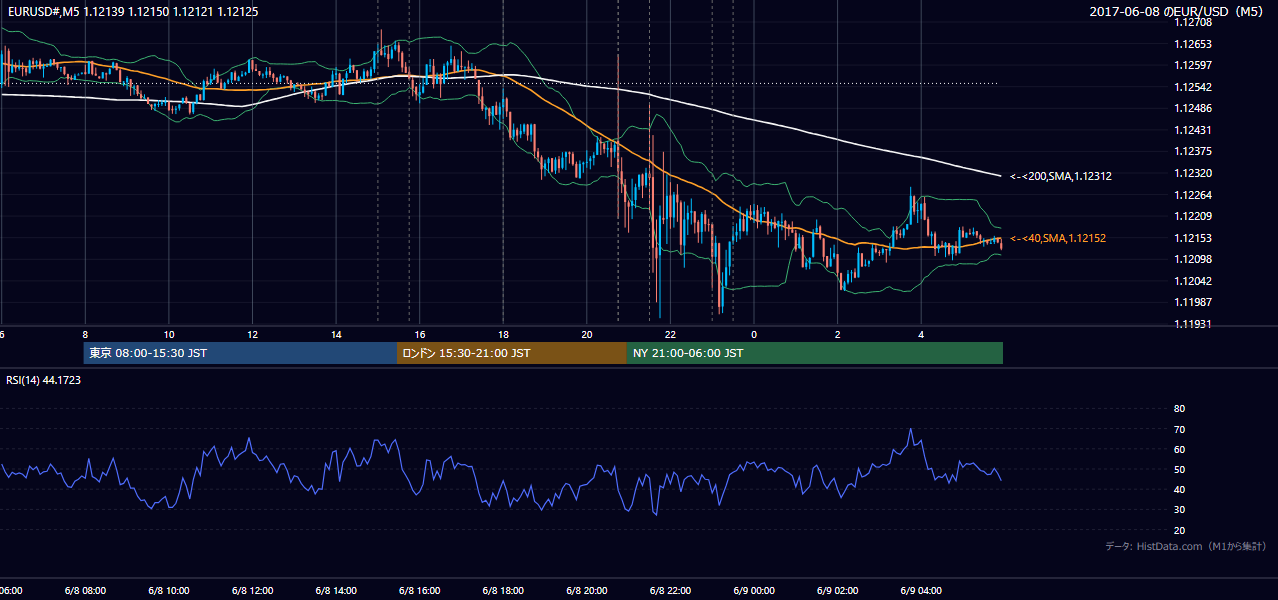Click RSI scale value 30
The height and width of the screenshot is (600, 1278).
(1179, 509)
